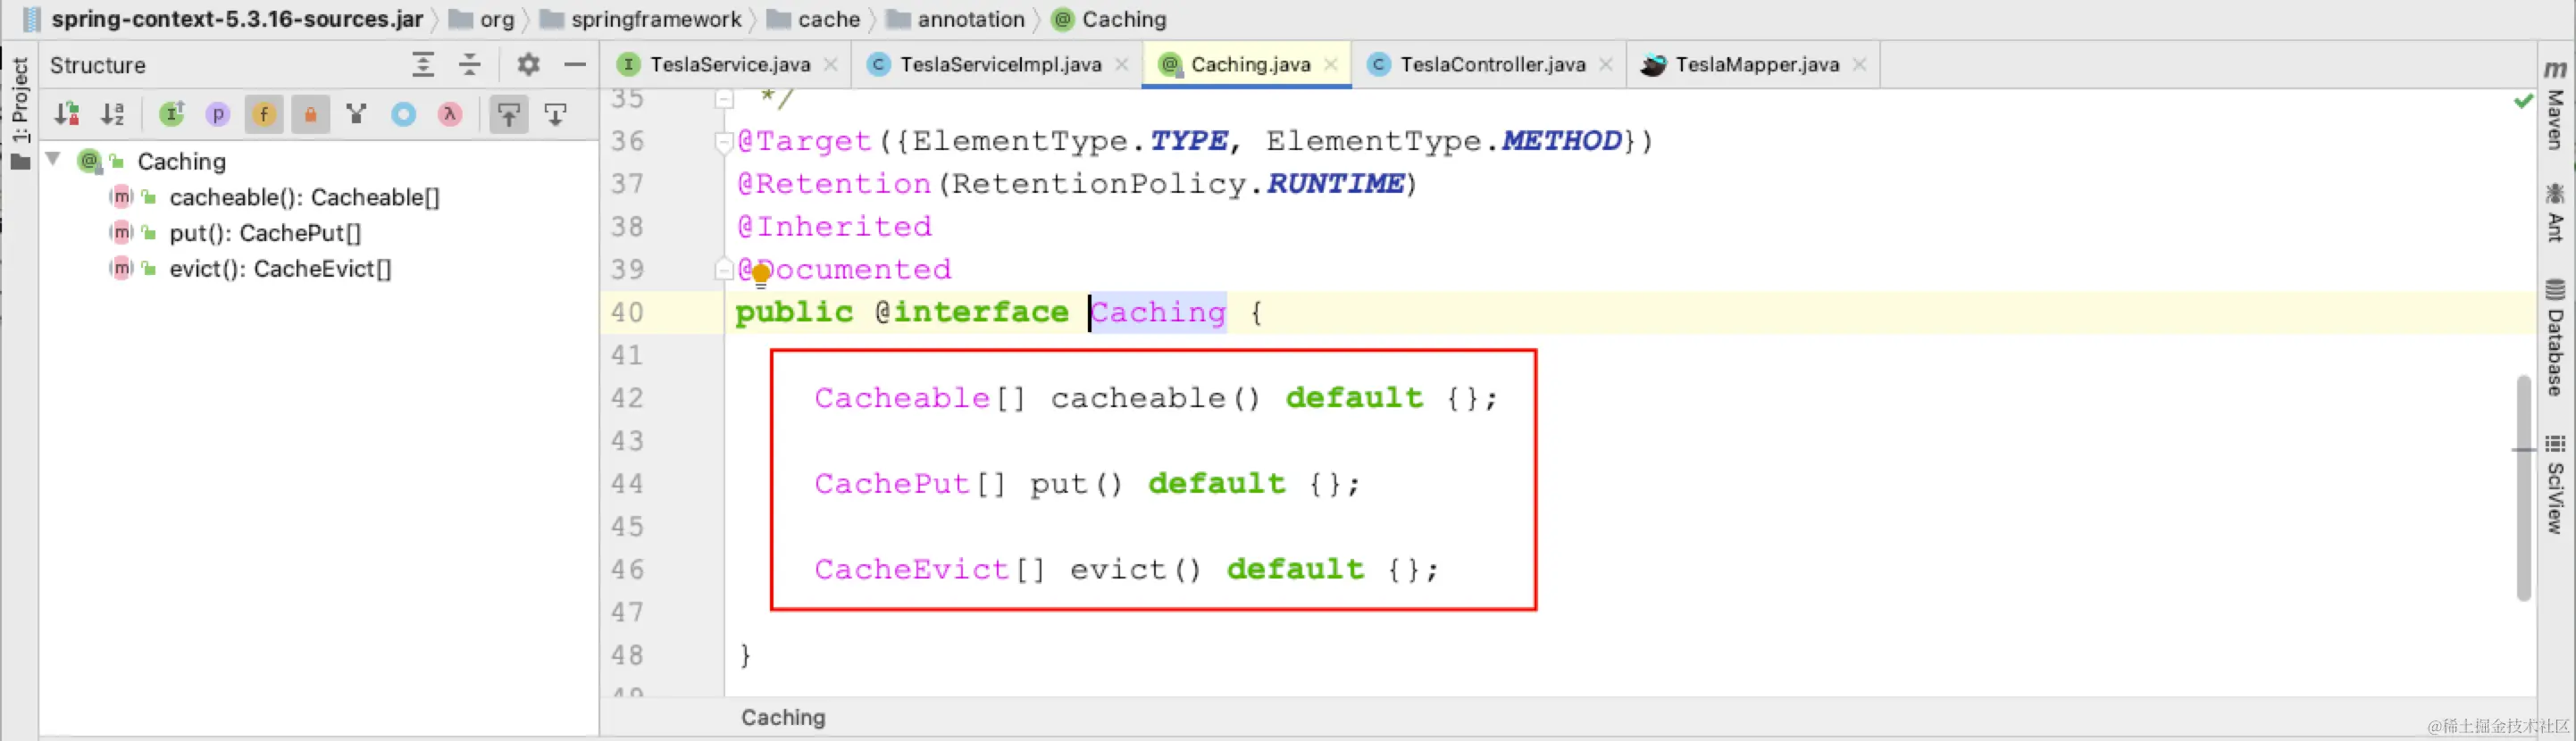
Task: Toggle Sort Alphabetically in Structure toolbar
Action: click(113, 114)
